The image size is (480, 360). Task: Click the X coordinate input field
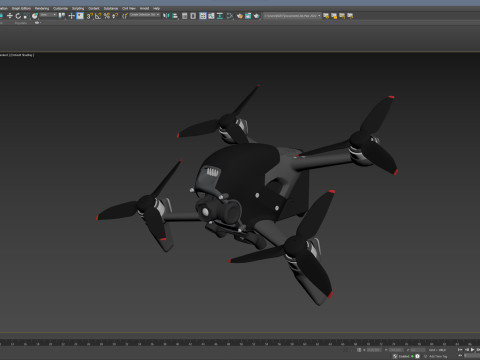click(x=374, y=350)
